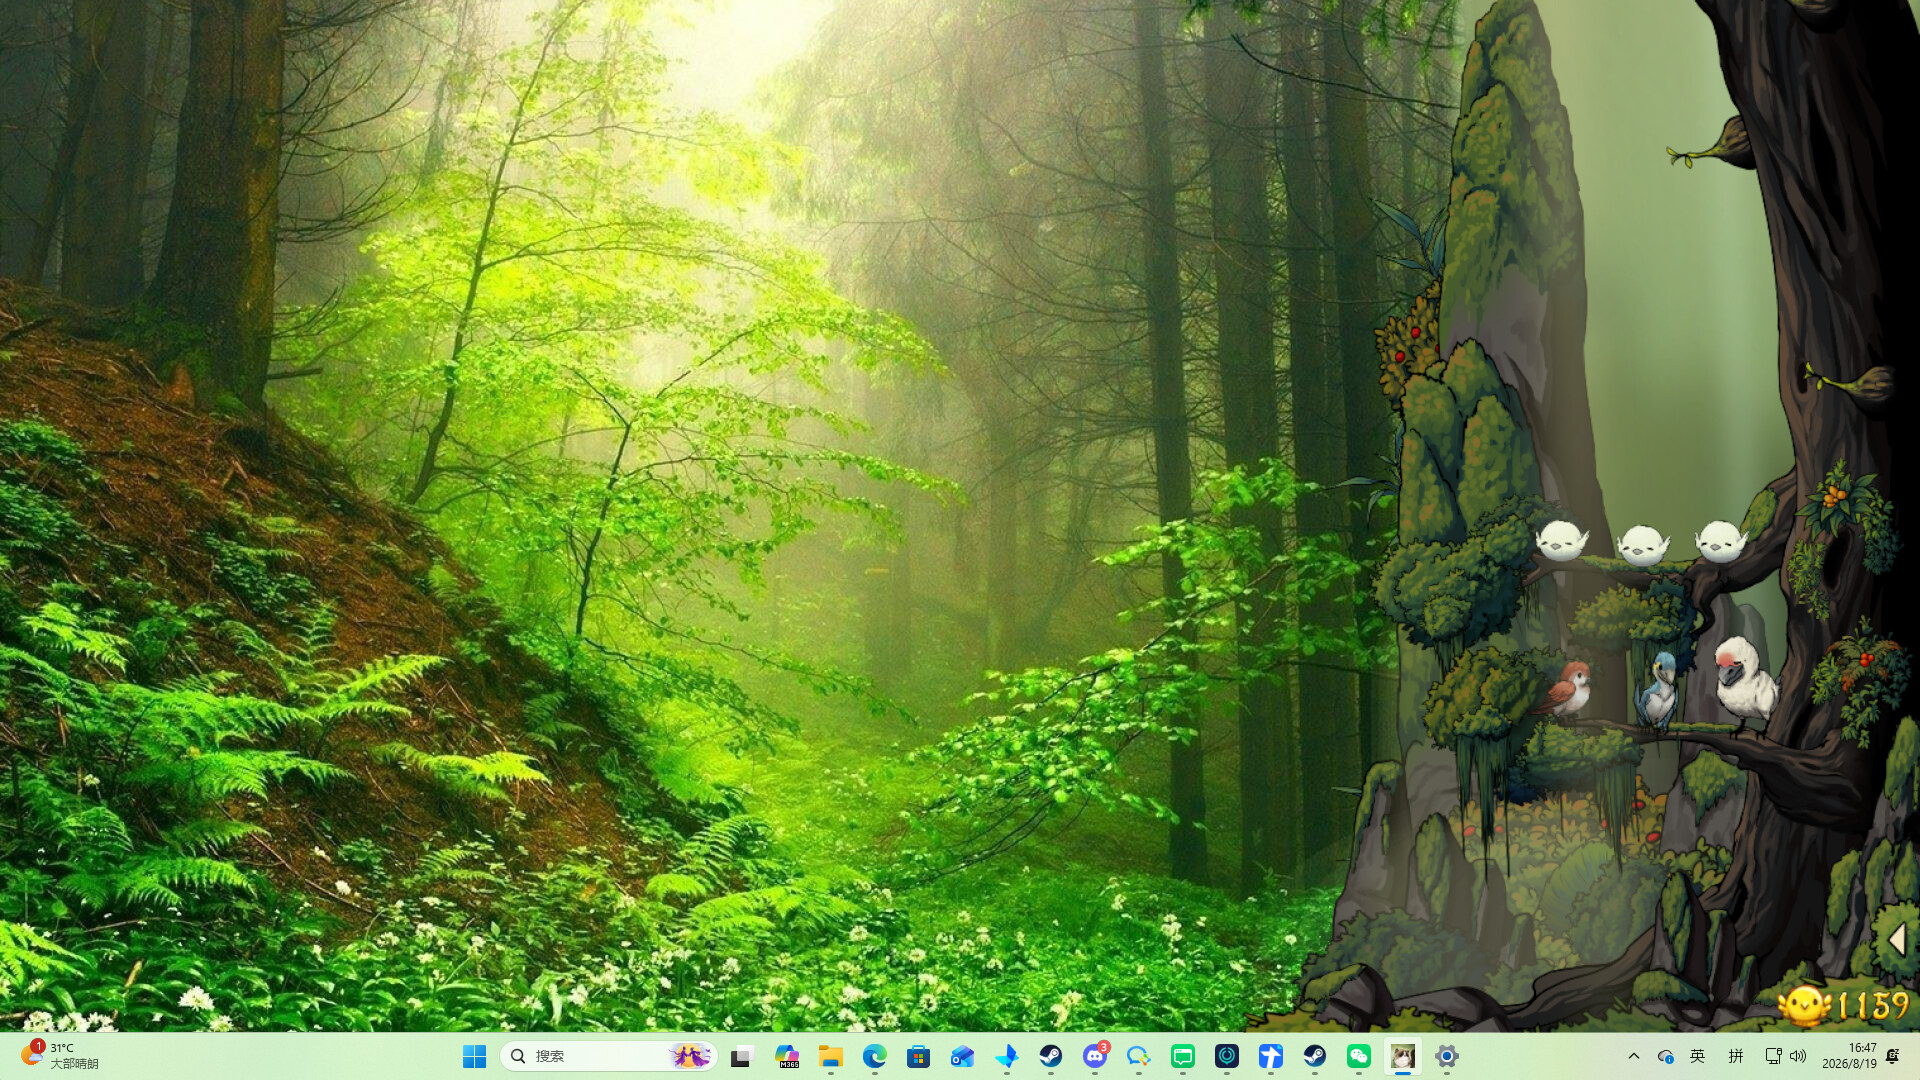Screen dimensions: 1920x1080
Task: Open the clock showing 16:47
Action: click(1849, 1056)
